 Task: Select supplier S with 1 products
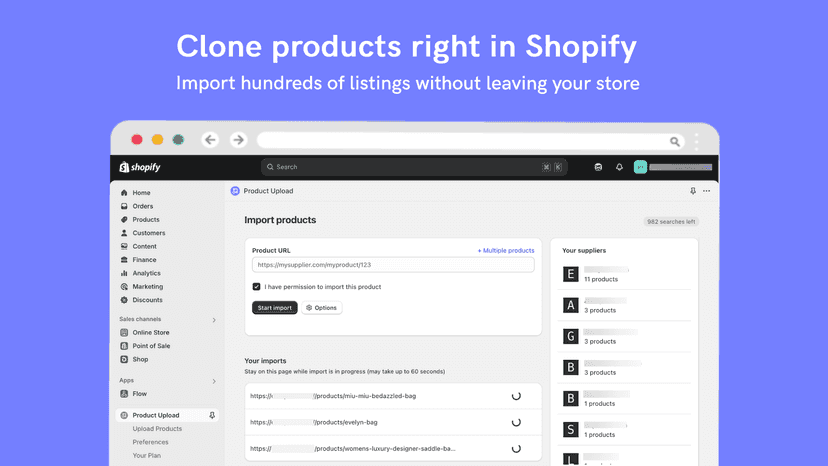(624, 430)
